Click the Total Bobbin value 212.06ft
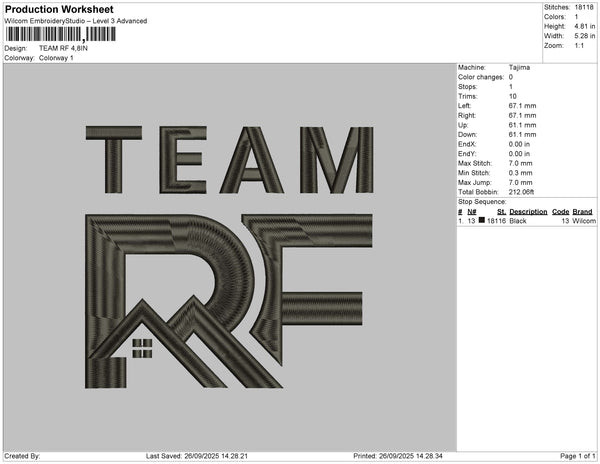Viewport: 600px width, 464px height. click(522, 192)
